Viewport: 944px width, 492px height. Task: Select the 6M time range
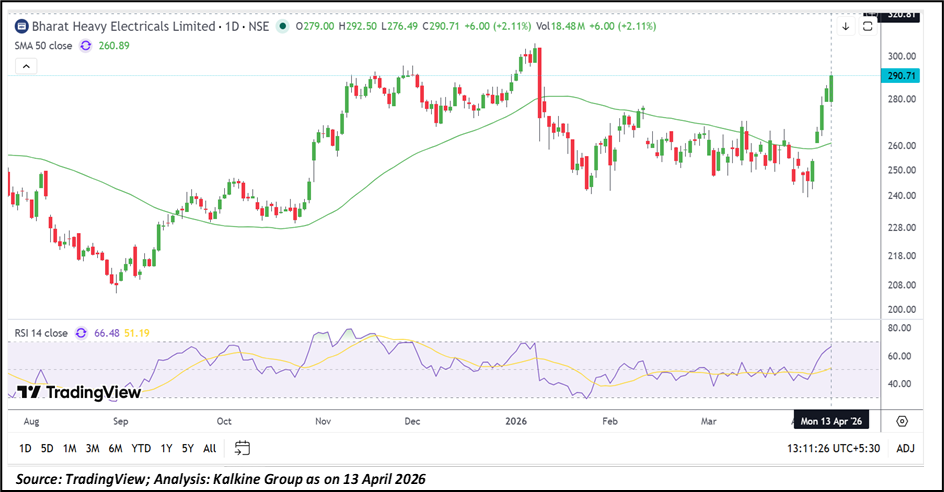(115, 448)
